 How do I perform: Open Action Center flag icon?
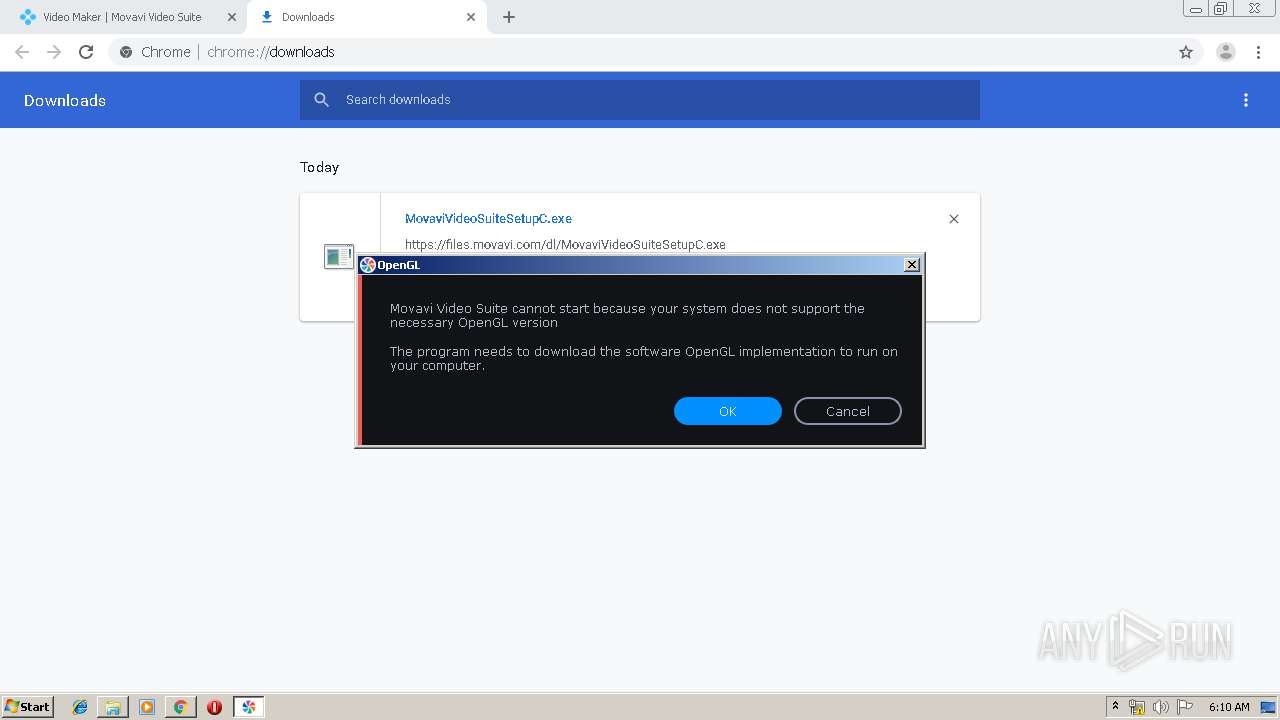1184,707
